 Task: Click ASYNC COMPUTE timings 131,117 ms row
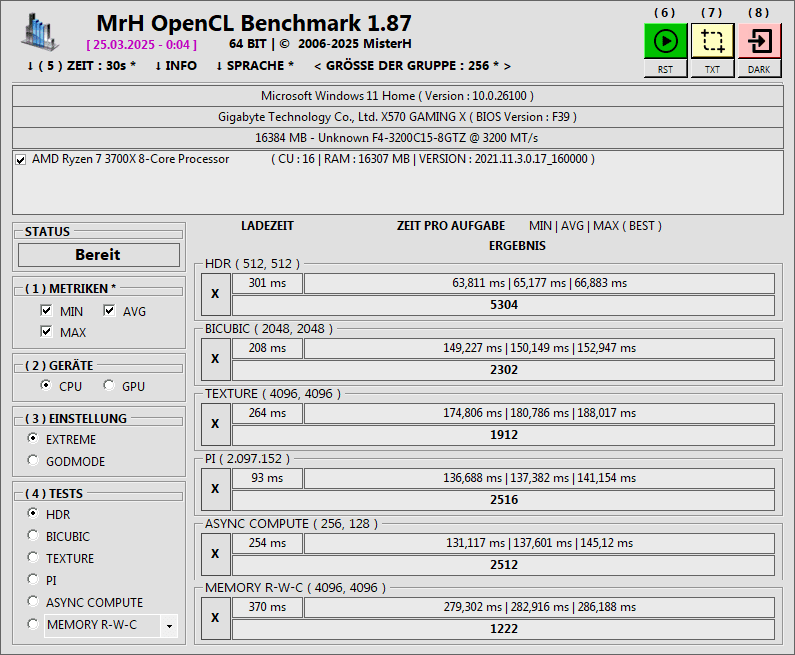(539, 543)
